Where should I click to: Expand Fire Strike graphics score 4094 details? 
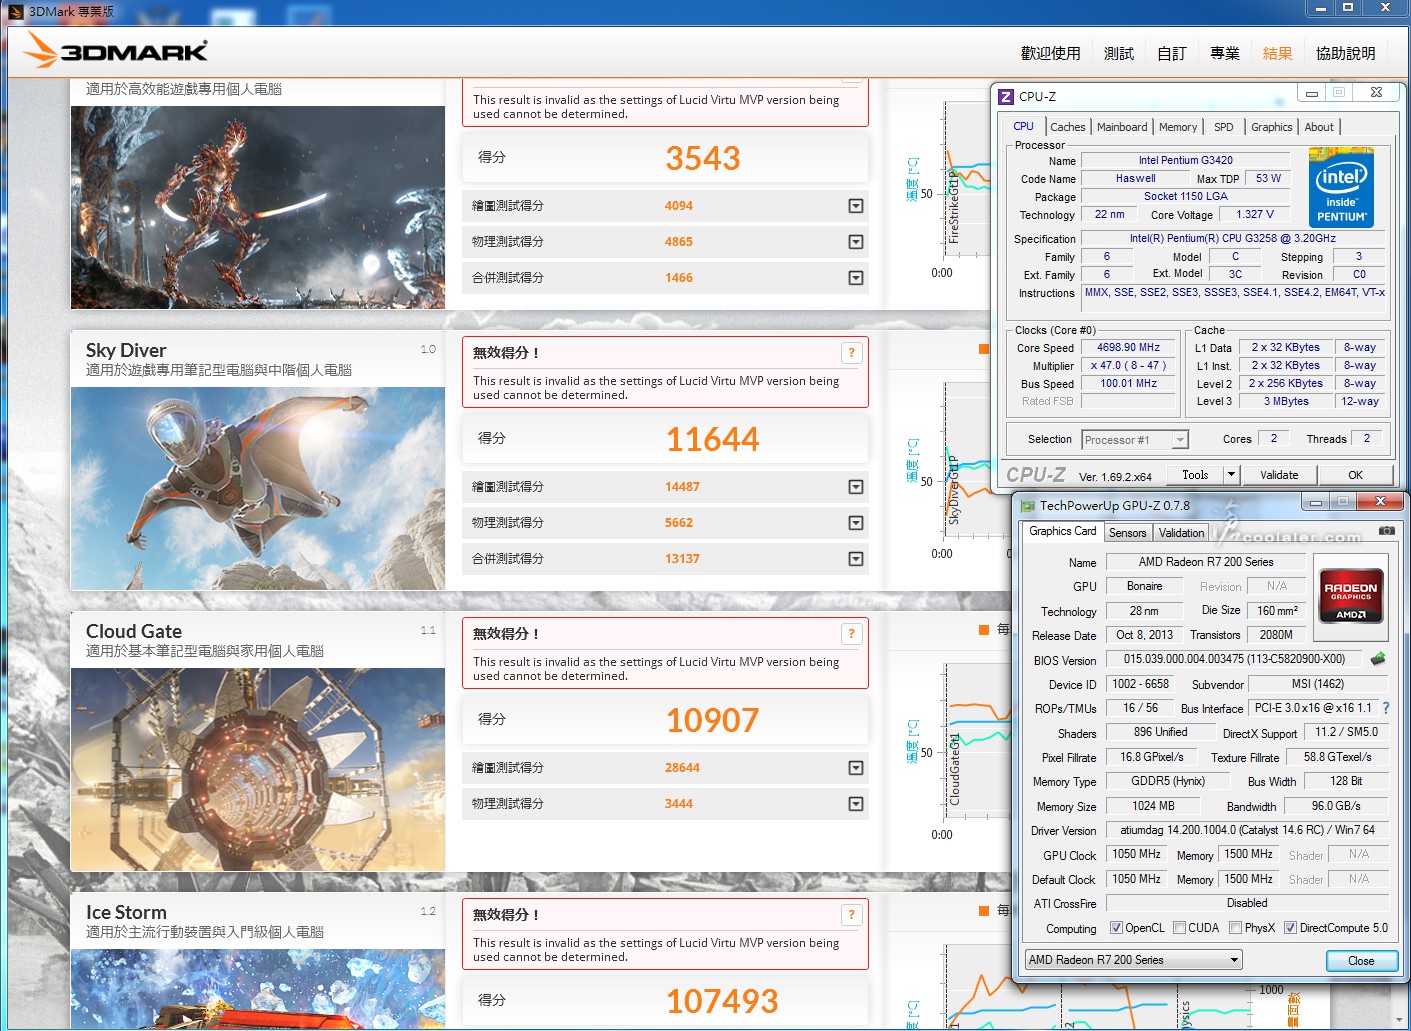[856, 206]
